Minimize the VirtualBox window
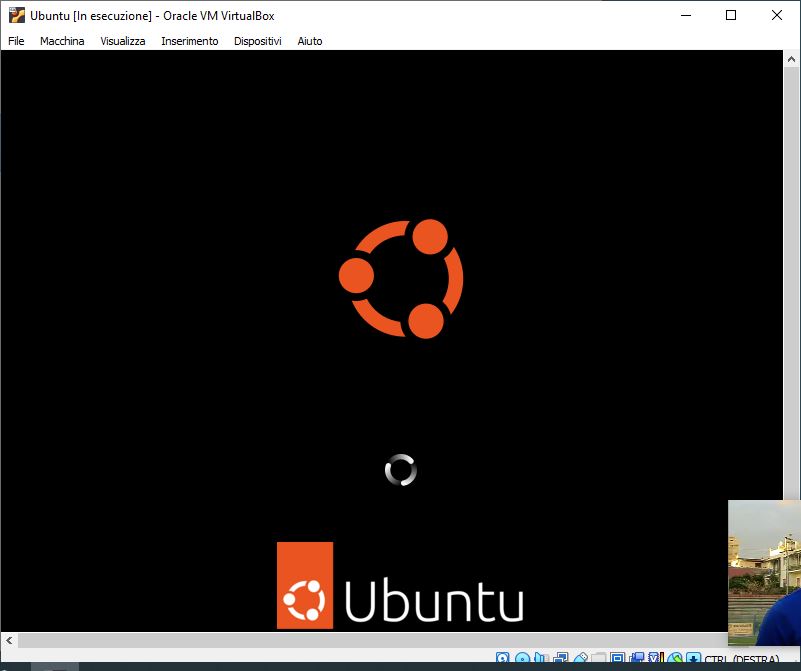Screen dimensions: 801x671 (x=686, y=15)
